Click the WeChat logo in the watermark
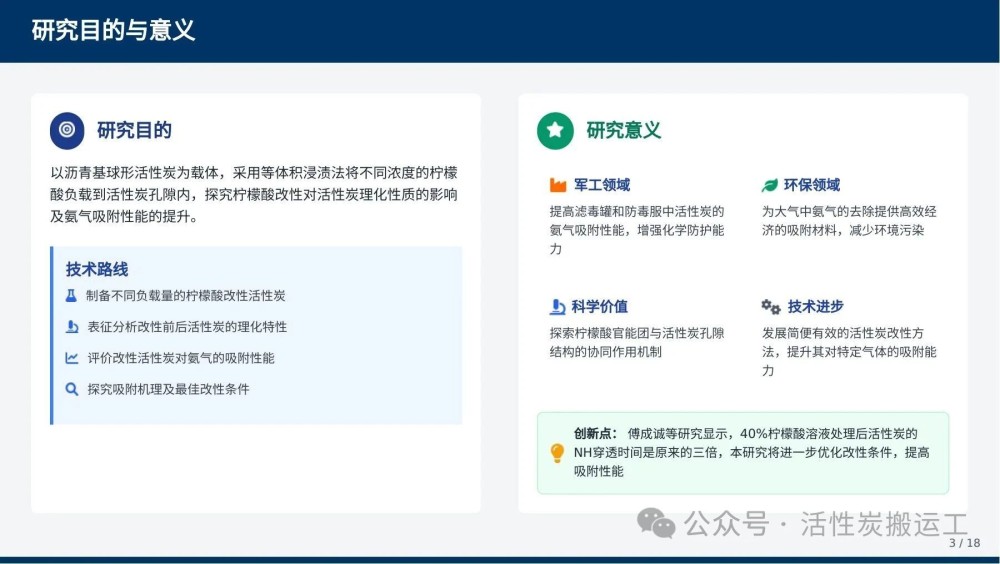1000x564 pixels. pyautogui.click(x=657, y=523)
